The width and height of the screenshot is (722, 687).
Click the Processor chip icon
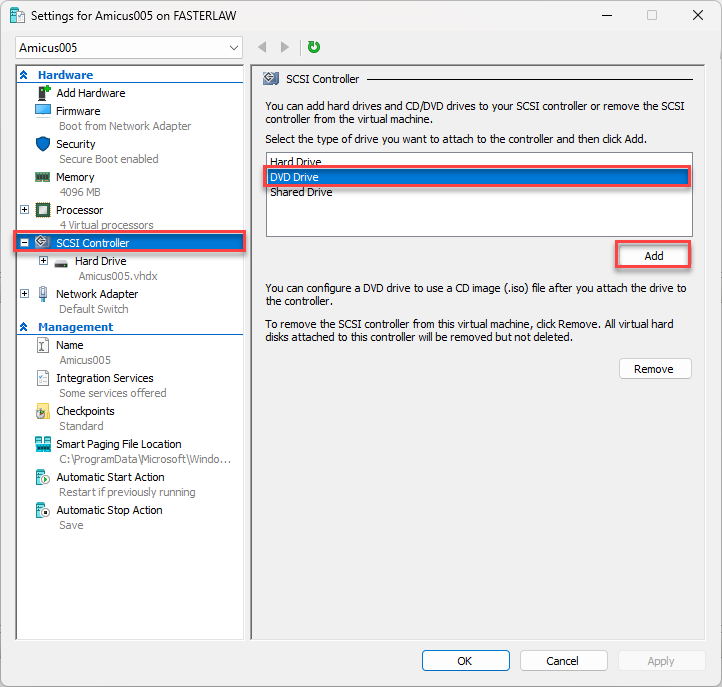[x=43, y=210]
